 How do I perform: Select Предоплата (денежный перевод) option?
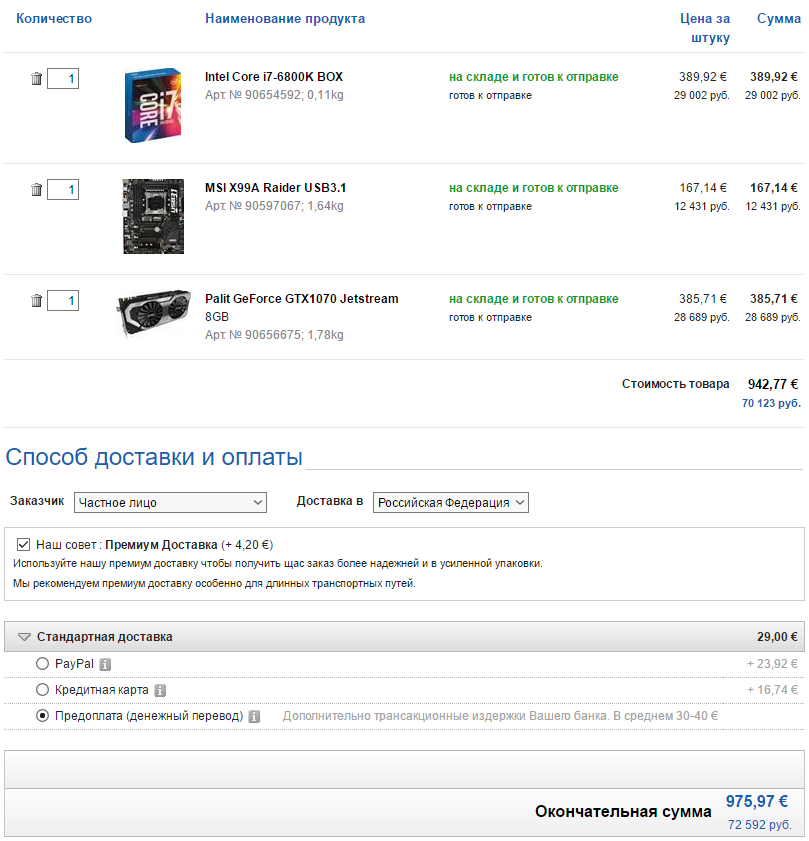coord(42,715)
